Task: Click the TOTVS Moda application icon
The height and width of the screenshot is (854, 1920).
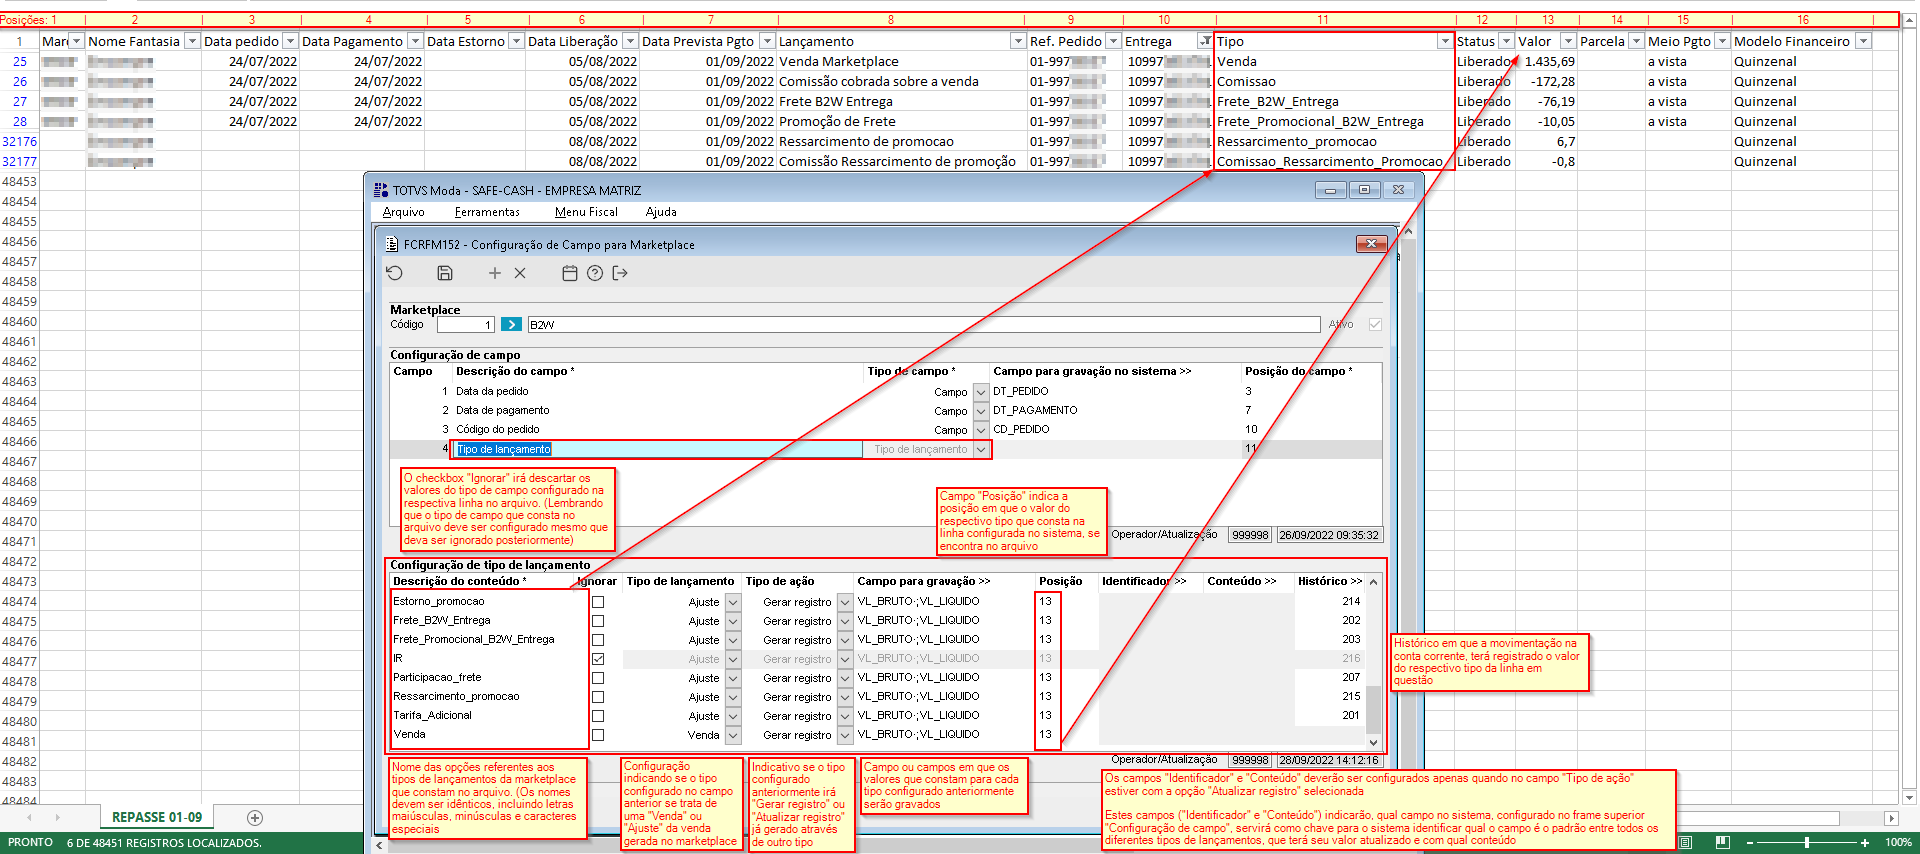Action: (380, 190)
